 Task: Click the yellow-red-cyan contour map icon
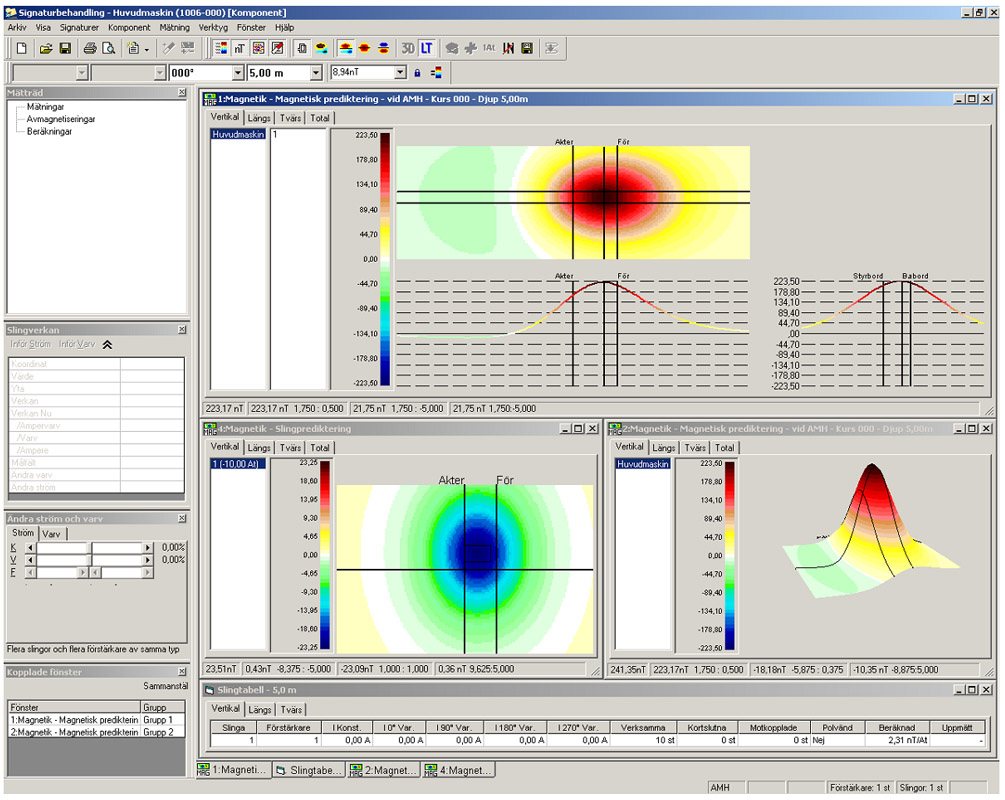[x=321, y=48]
